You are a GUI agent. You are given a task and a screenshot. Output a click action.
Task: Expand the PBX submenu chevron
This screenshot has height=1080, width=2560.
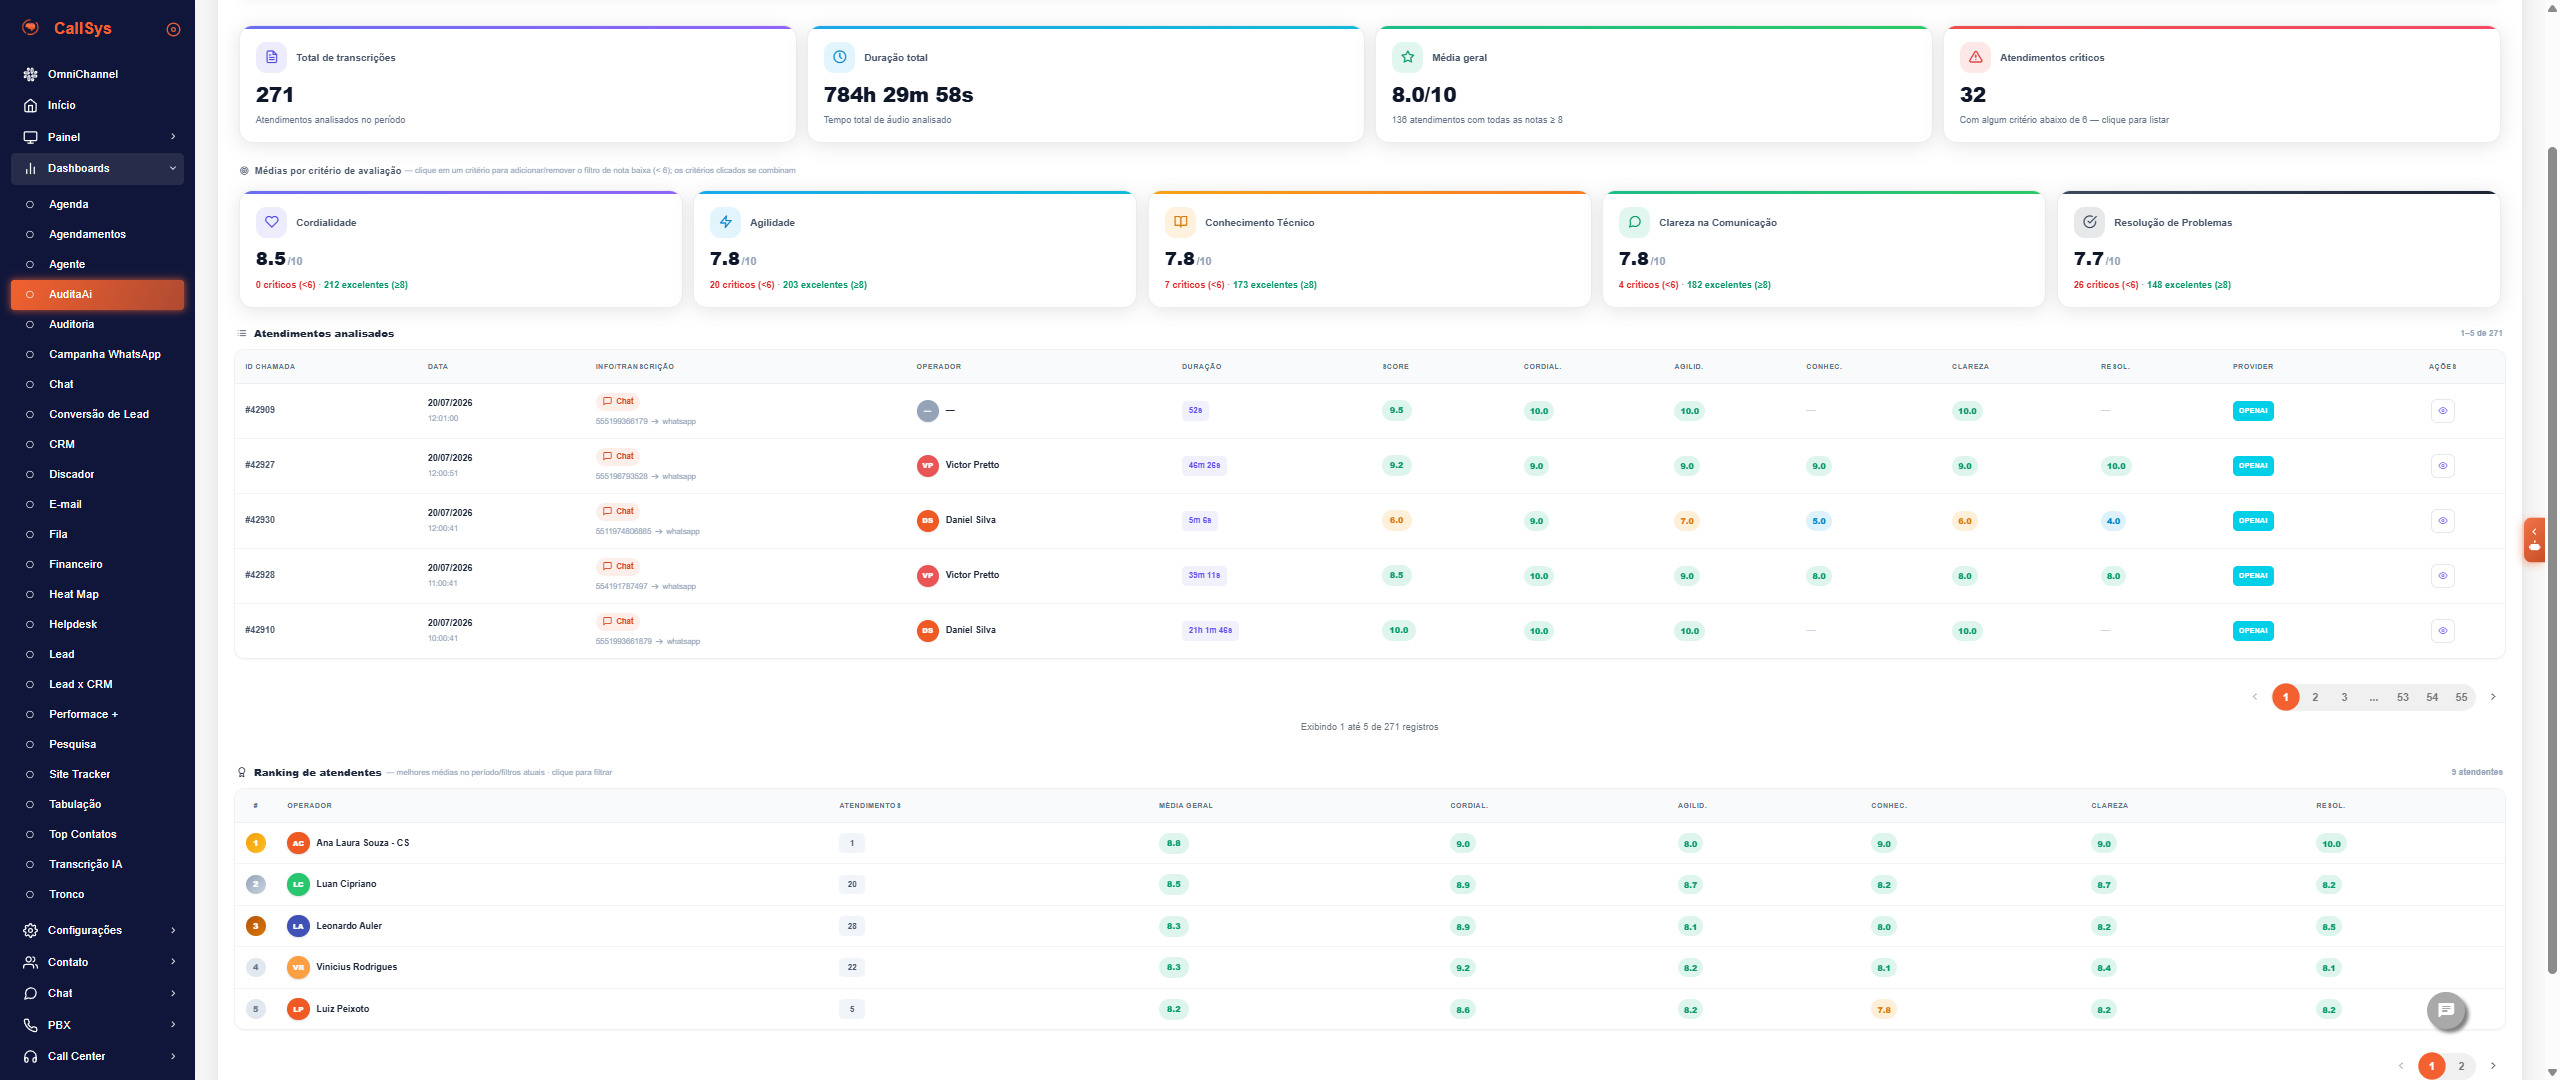173,1025
